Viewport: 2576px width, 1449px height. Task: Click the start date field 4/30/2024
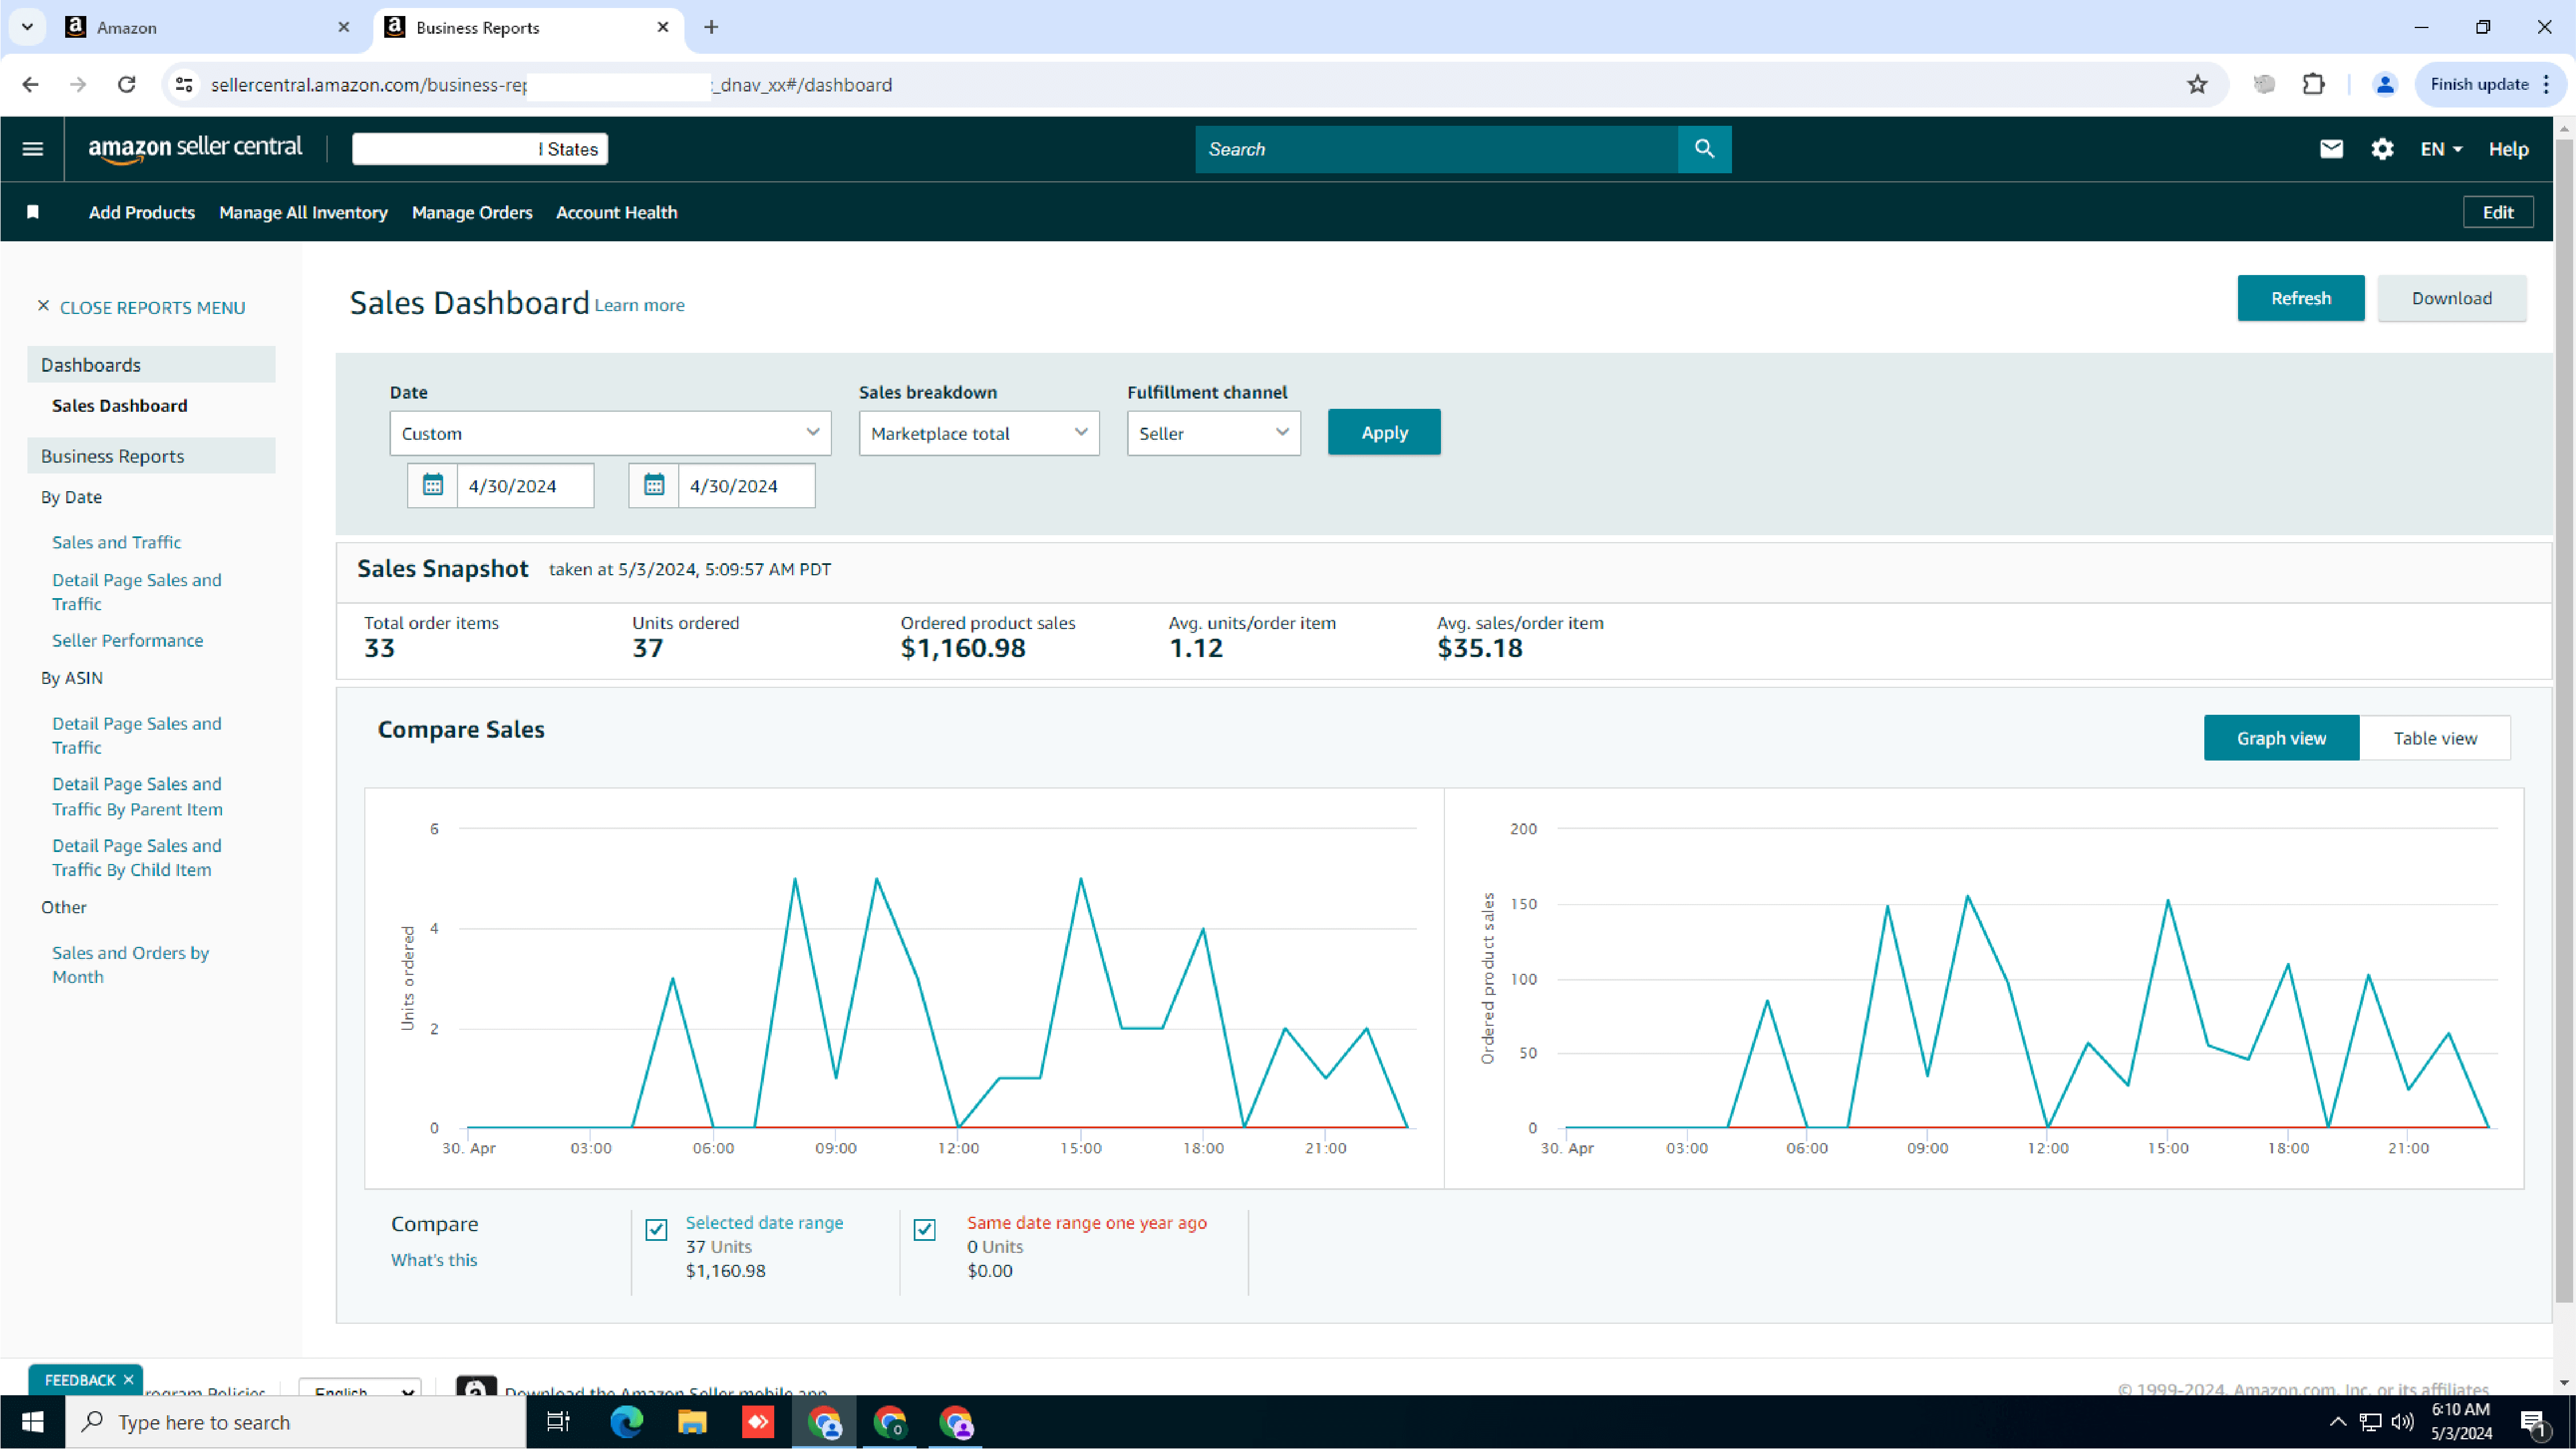525,485
